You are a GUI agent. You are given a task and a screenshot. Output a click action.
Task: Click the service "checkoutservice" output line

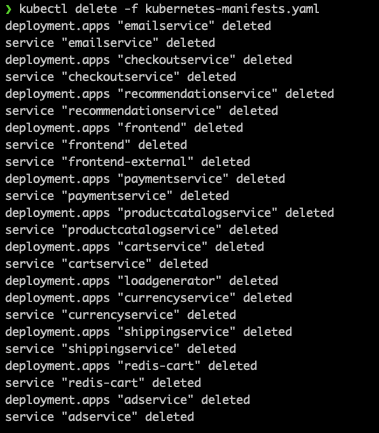point(121,77)
